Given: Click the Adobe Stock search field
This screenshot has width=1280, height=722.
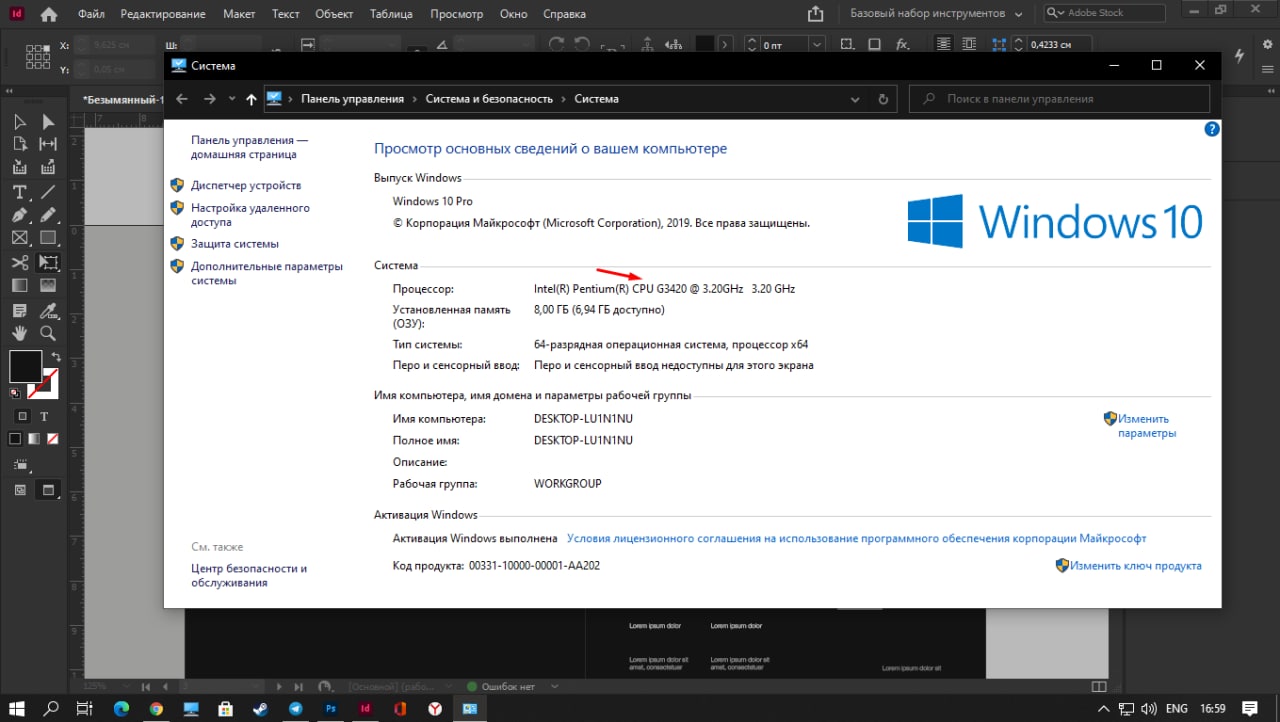Looking at the screenshot, I should coord(1104,13).
